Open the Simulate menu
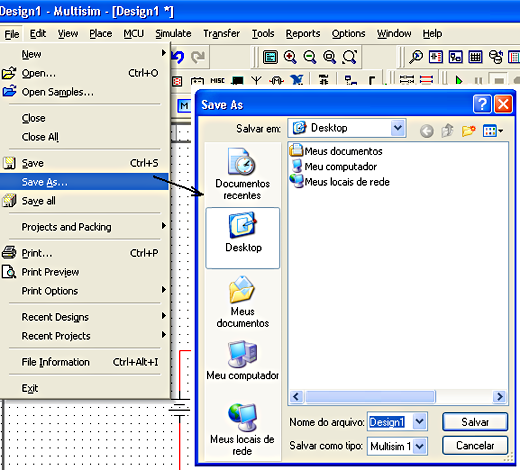 coord(173,34)
